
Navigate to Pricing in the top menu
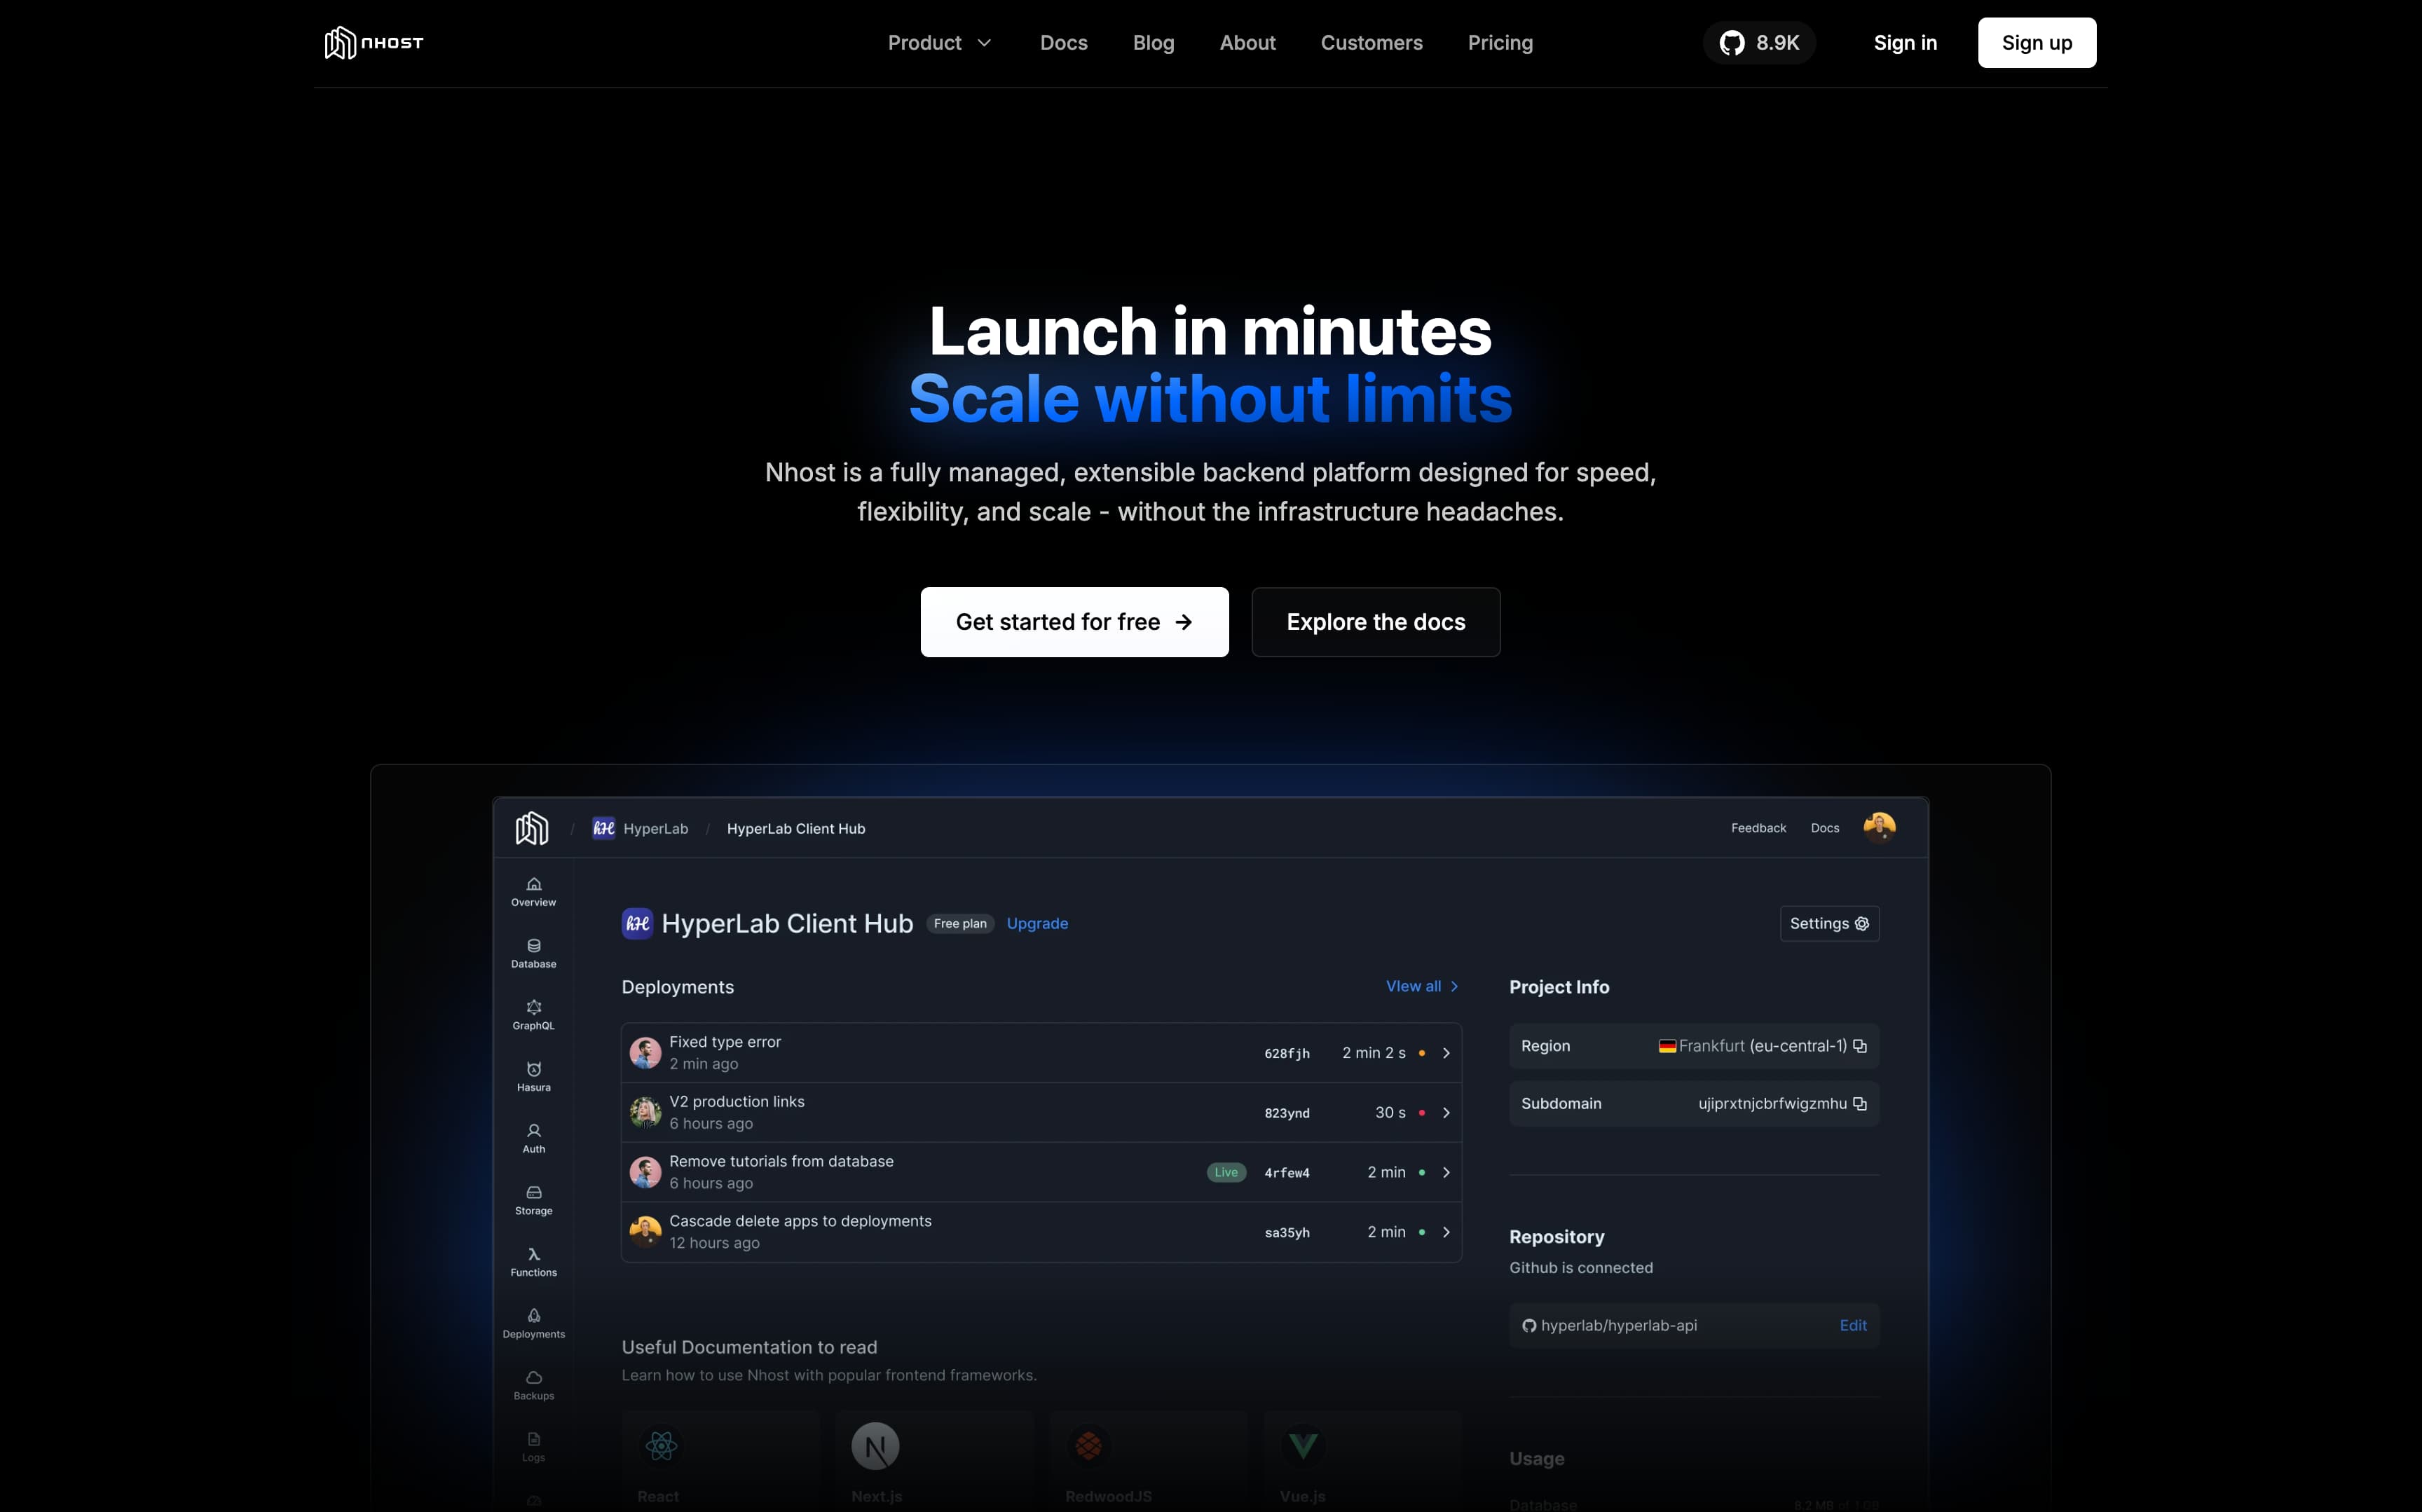1500,43
